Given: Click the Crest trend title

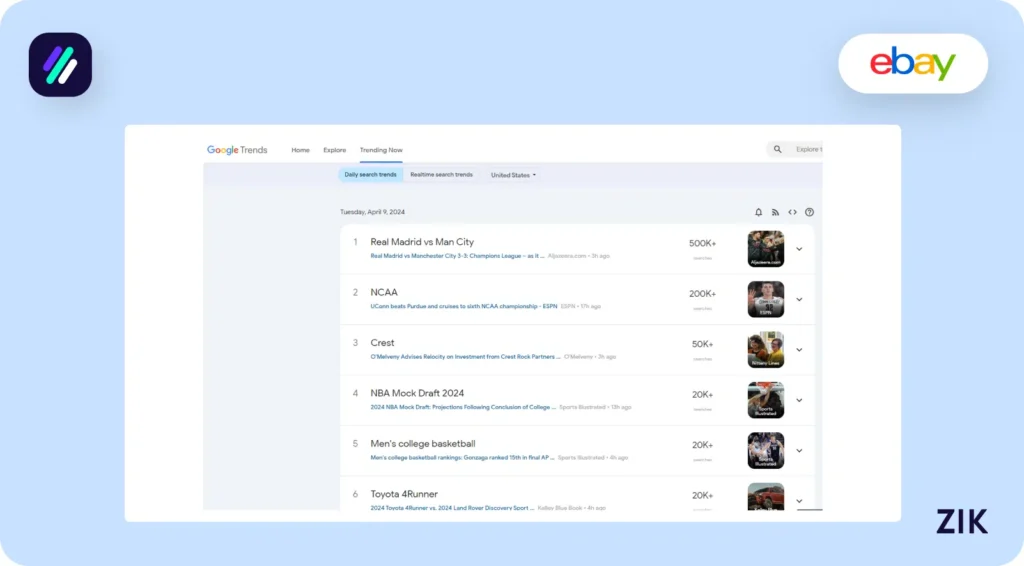Looking at the screenshot, I should pyautogui.click(x=382, y=343).
